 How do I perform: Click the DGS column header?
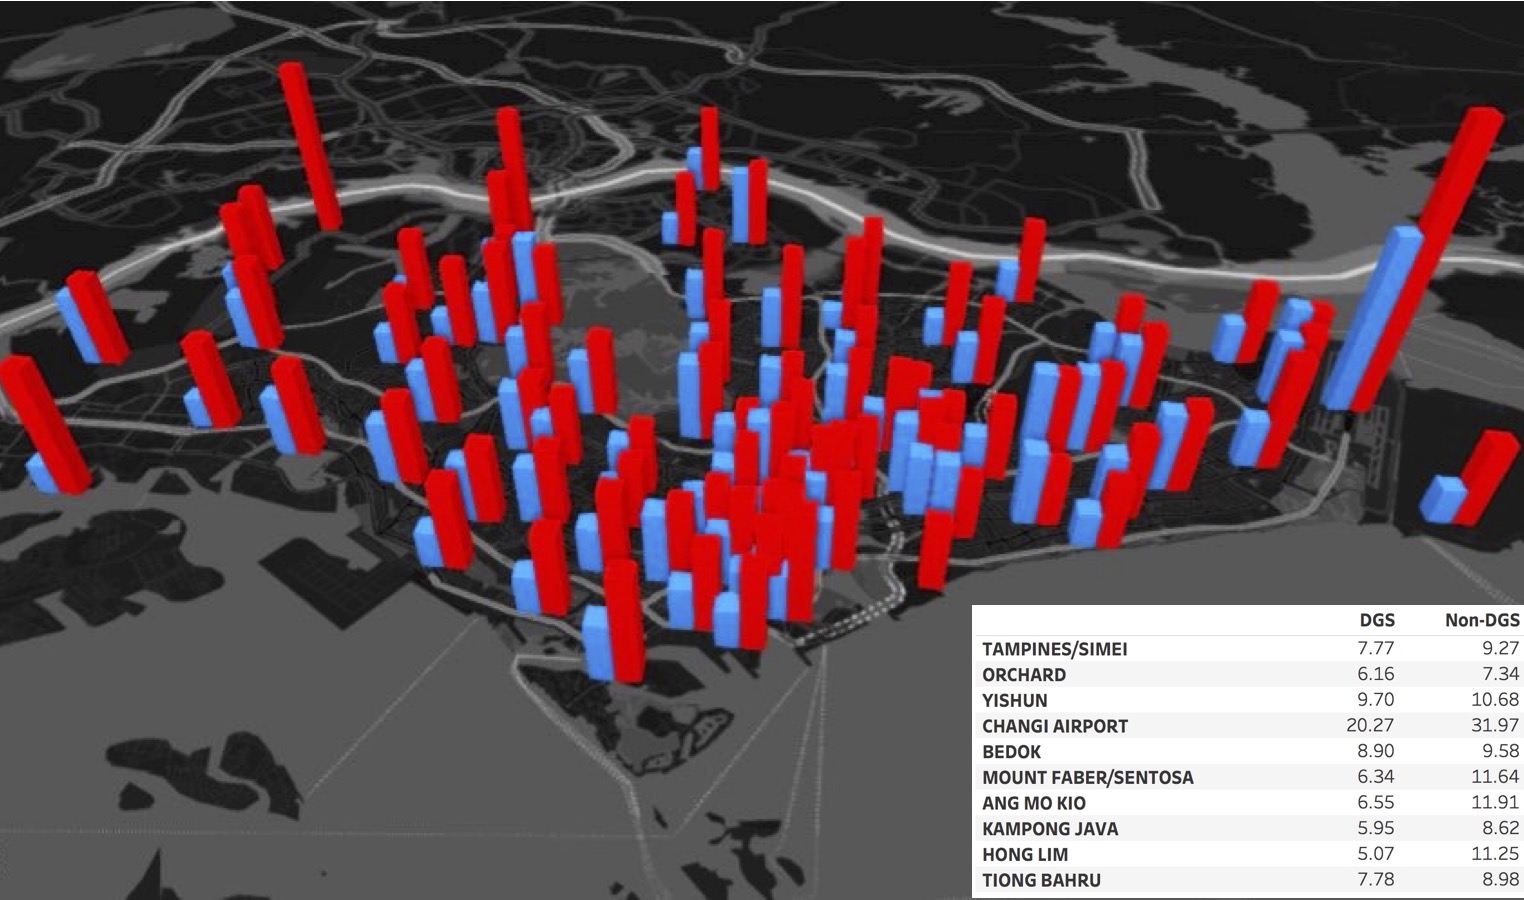point(1376,620)
